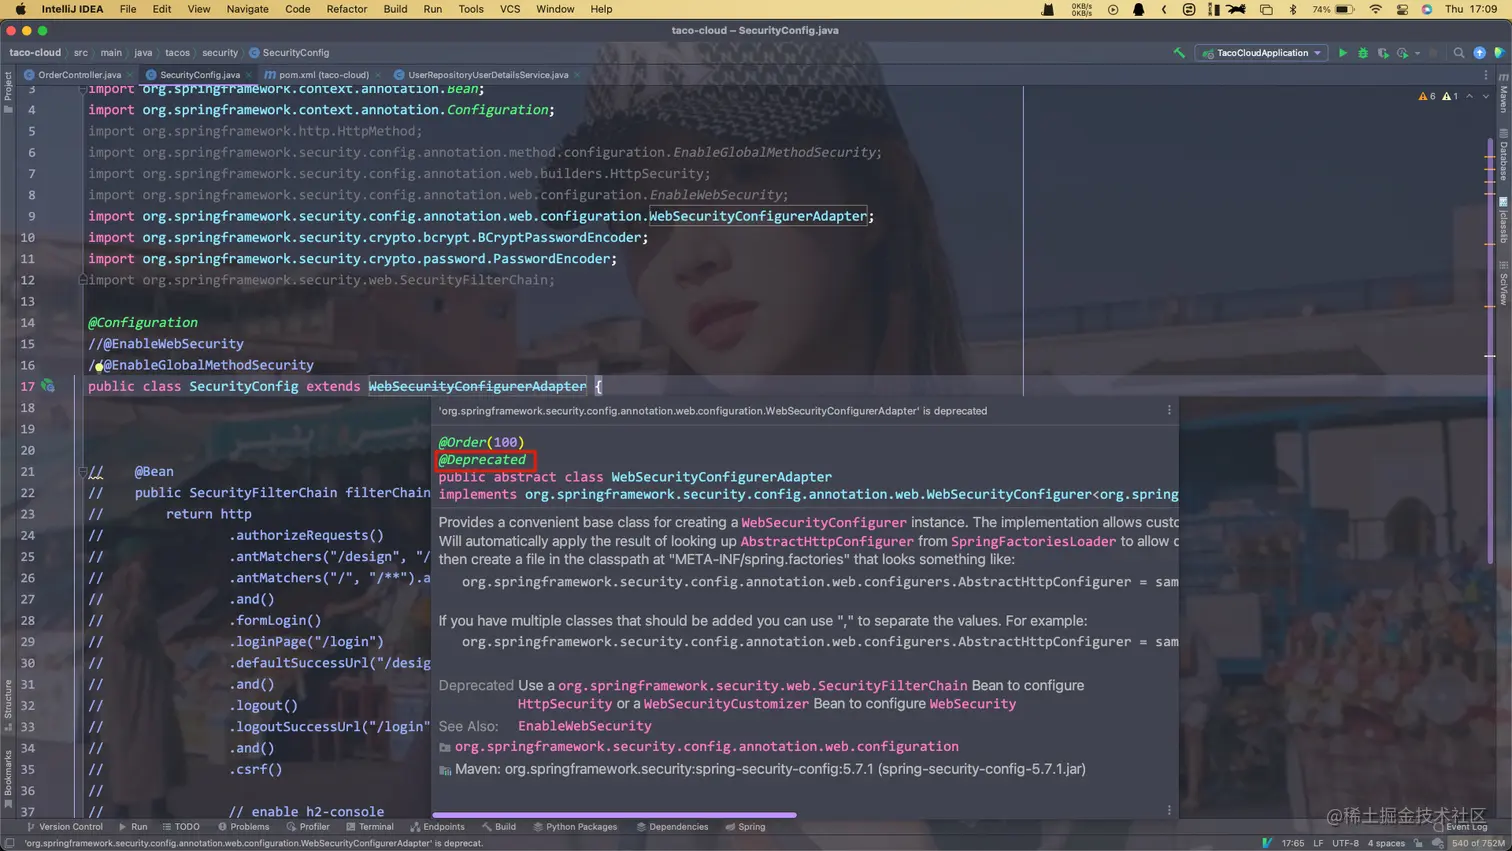Open the Endpoints tool window
Screen dimensions: 1512x851
tap(437, 827)
